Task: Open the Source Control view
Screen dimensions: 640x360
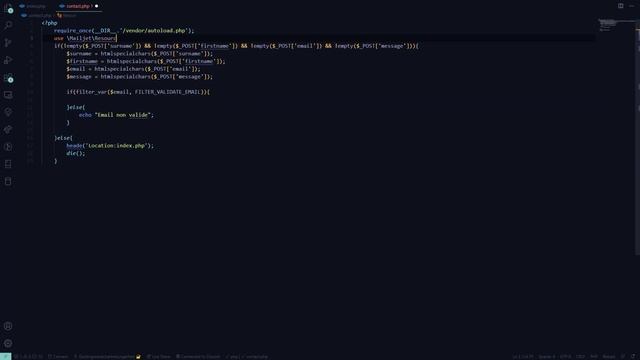Action: 8,42
